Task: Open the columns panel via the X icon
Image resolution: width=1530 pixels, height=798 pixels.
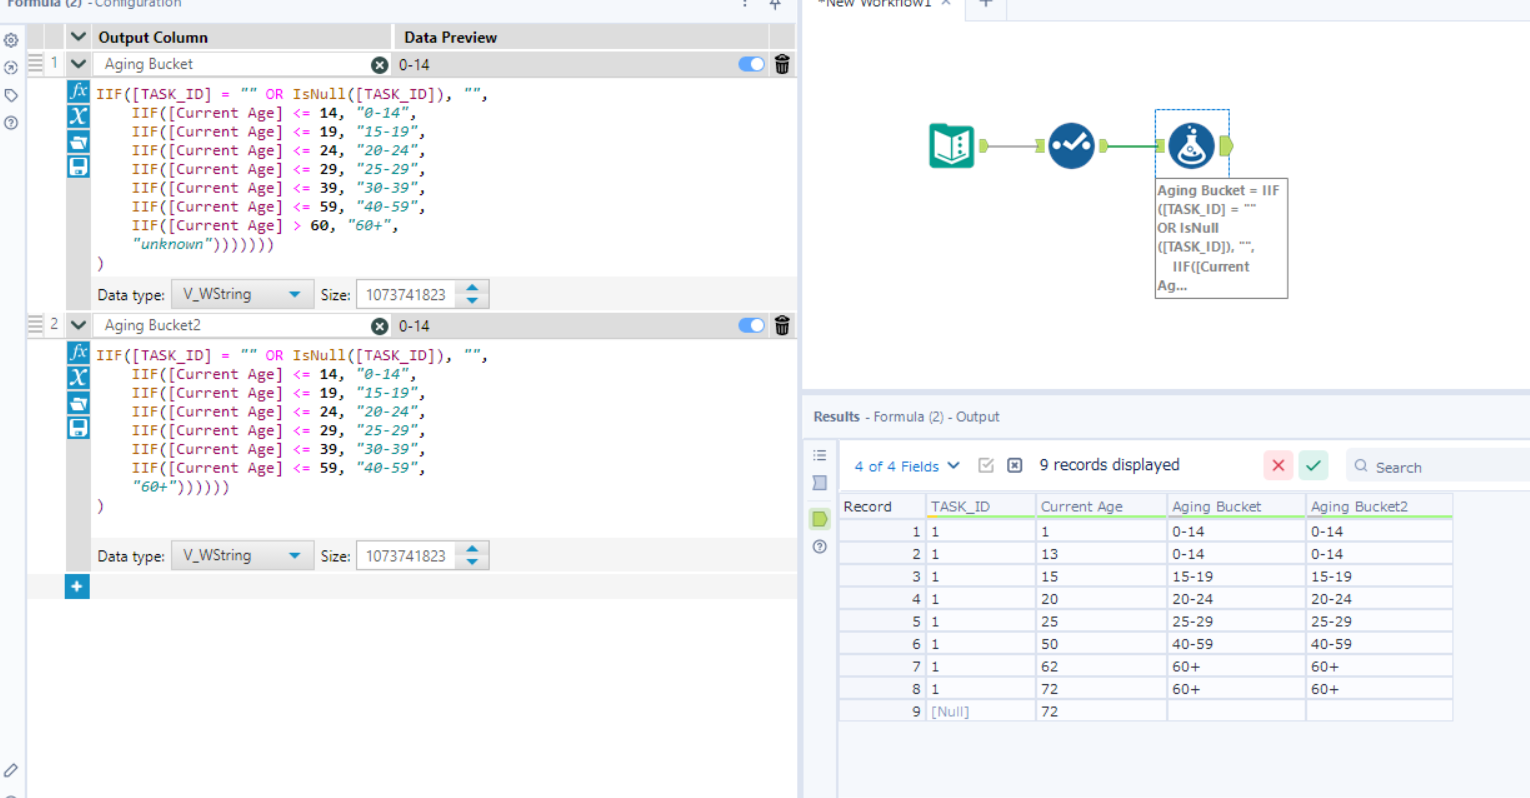Action: [79, 117]
